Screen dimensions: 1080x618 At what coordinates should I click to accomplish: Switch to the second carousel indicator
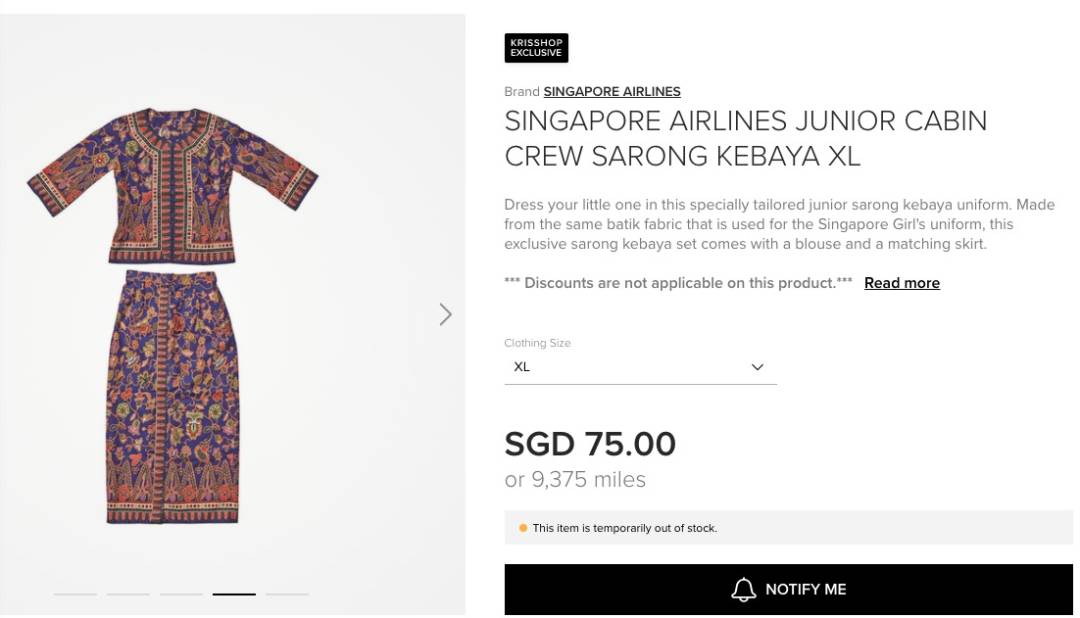[x=128, y=594]
